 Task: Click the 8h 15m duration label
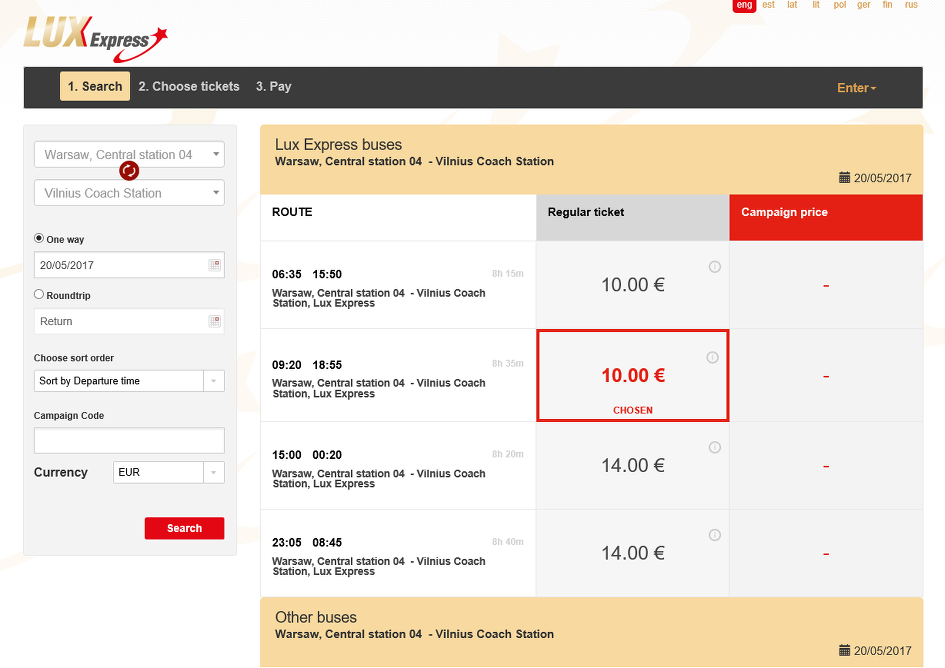(x=507, y=274)
